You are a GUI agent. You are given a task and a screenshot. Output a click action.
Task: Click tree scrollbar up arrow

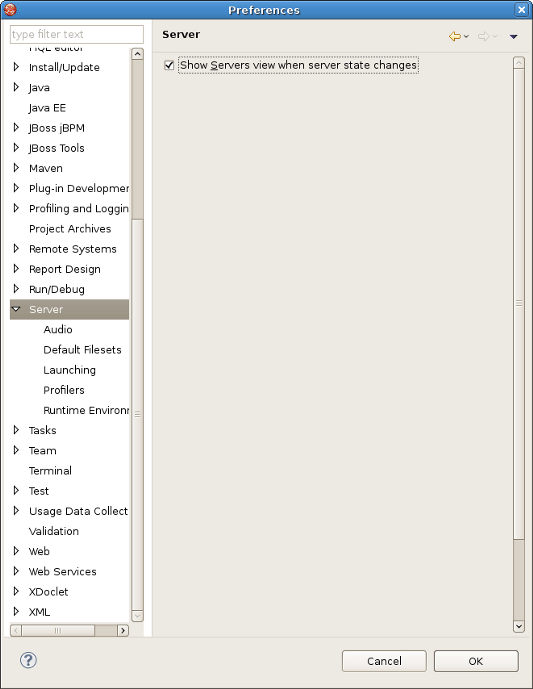(x=138, y=54)
